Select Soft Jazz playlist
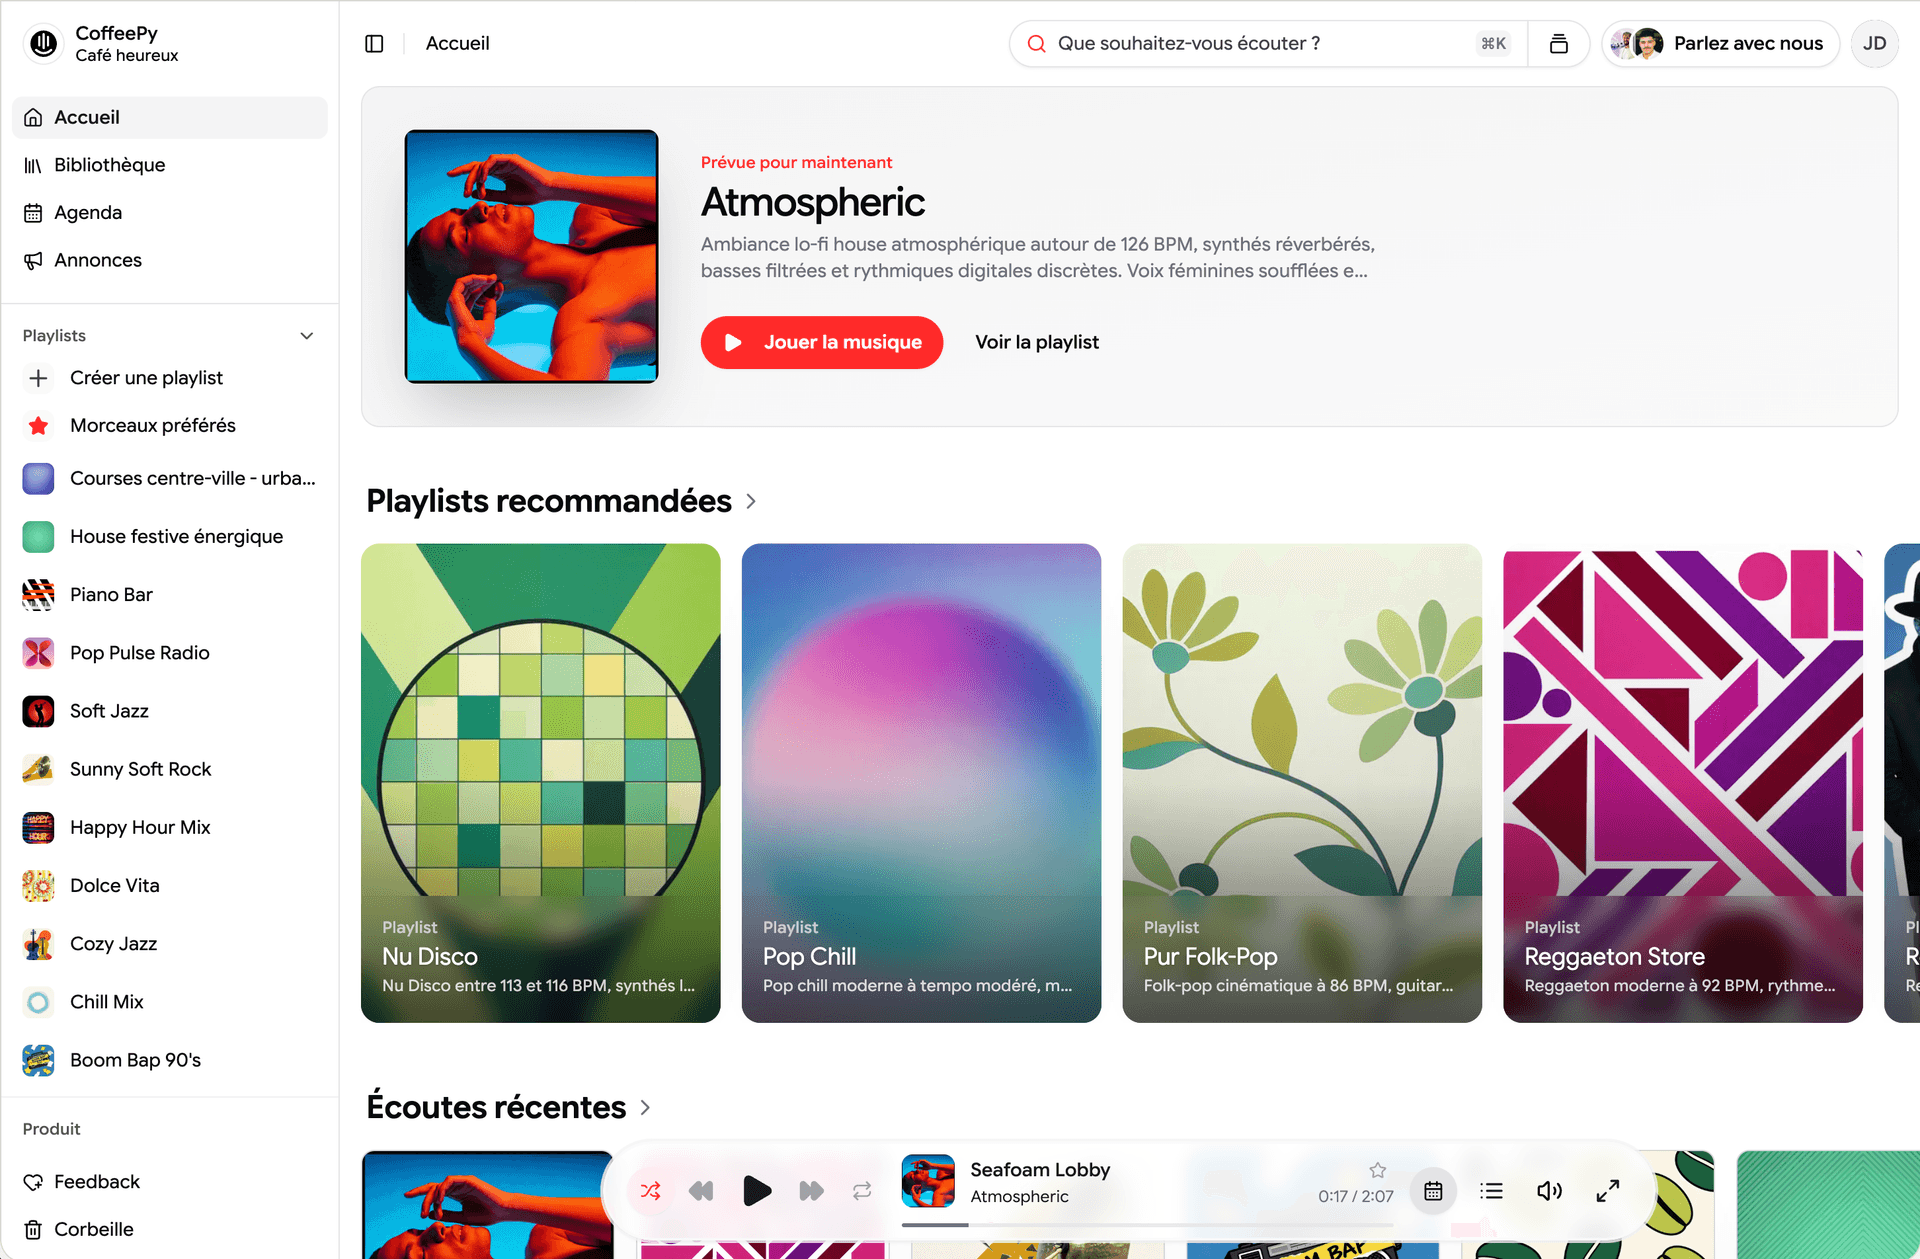This screenshot has width=1920, height=1259. coord(170,711)
